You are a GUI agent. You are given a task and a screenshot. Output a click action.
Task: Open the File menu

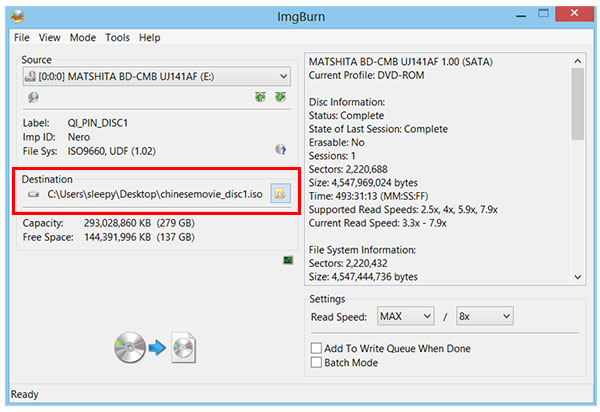point(22,37)
